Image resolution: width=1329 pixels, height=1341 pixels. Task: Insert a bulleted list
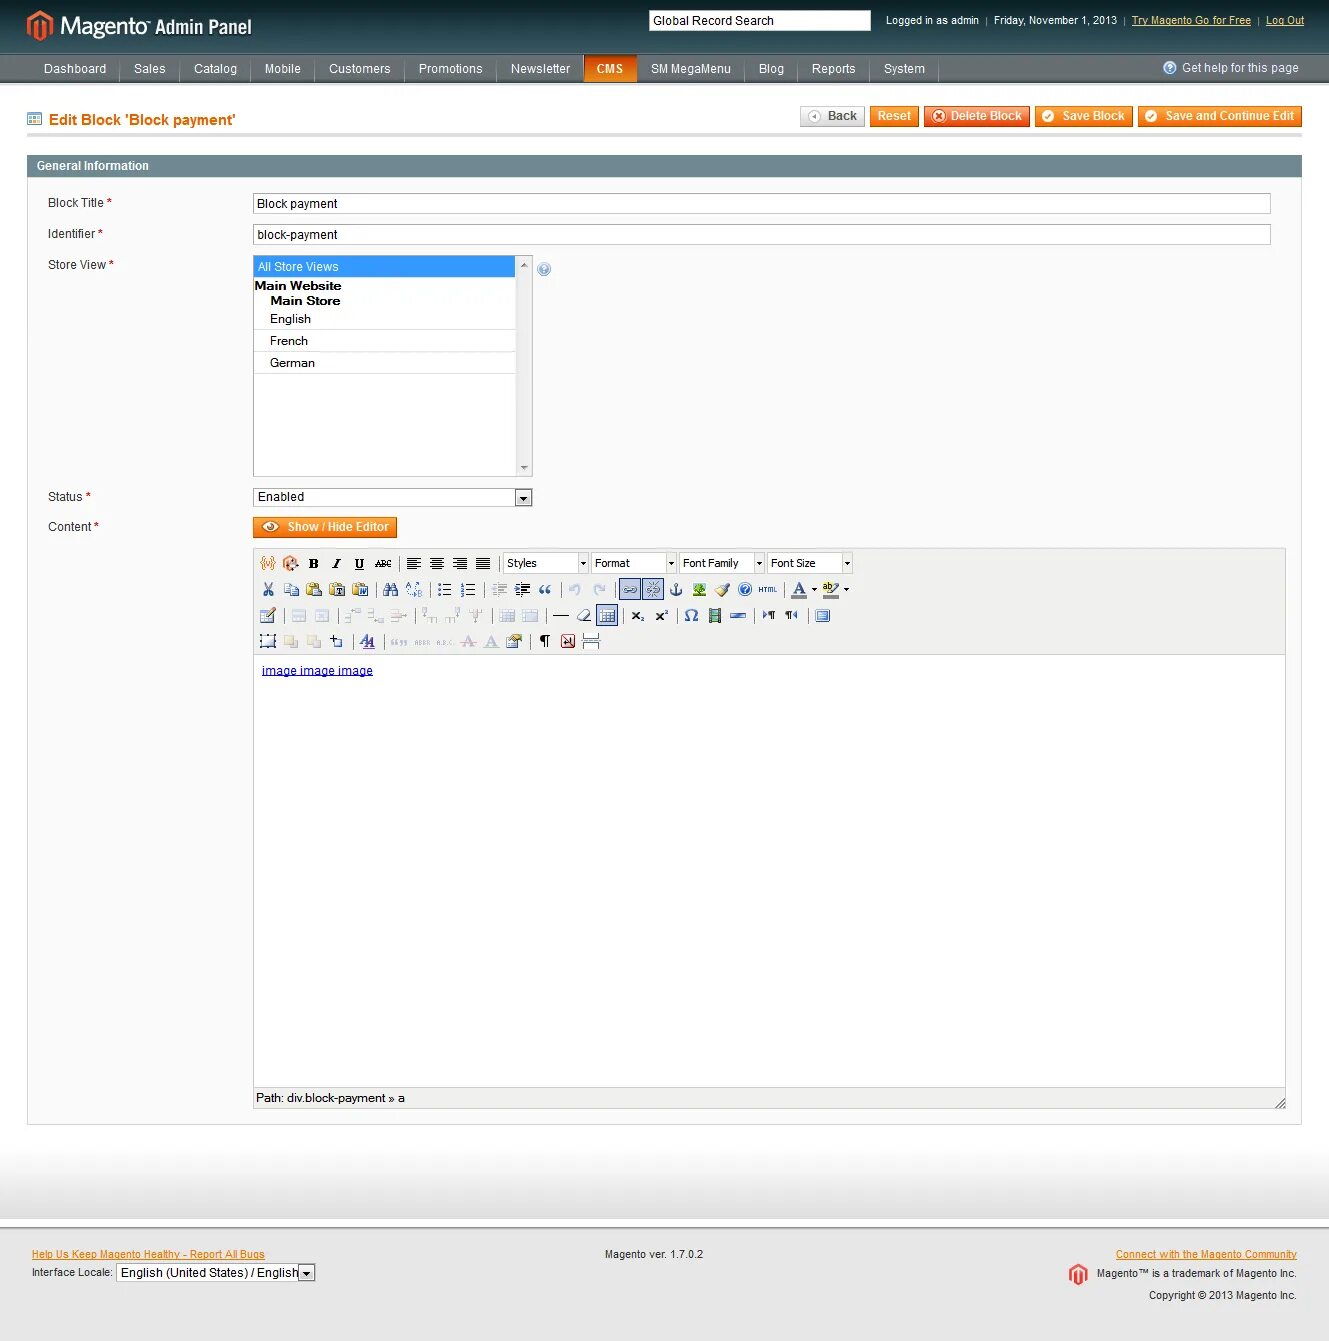pos(445,590)
